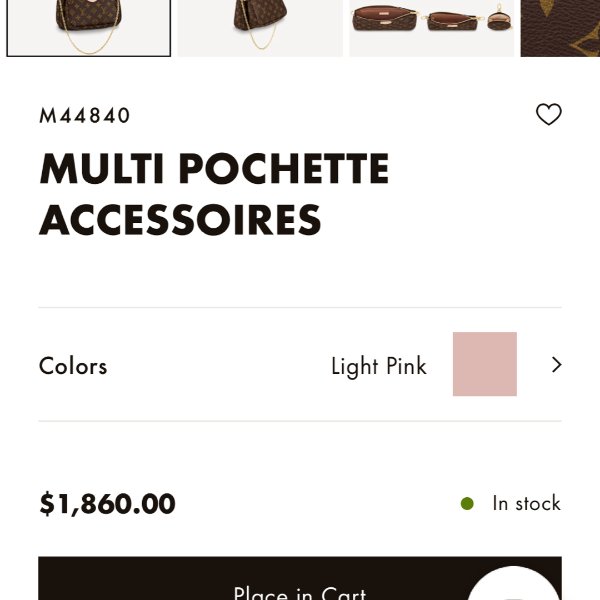Tap the round white floating button

point(513,583)
